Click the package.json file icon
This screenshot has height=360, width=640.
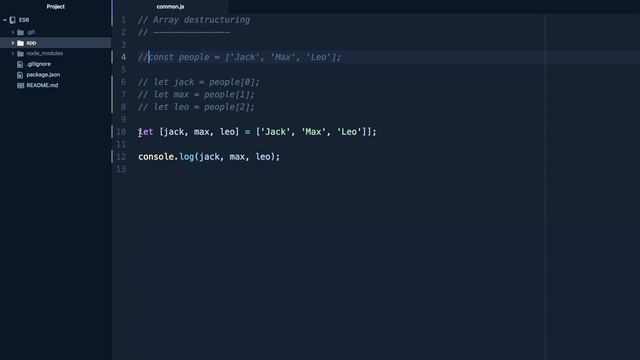(20, 75)
